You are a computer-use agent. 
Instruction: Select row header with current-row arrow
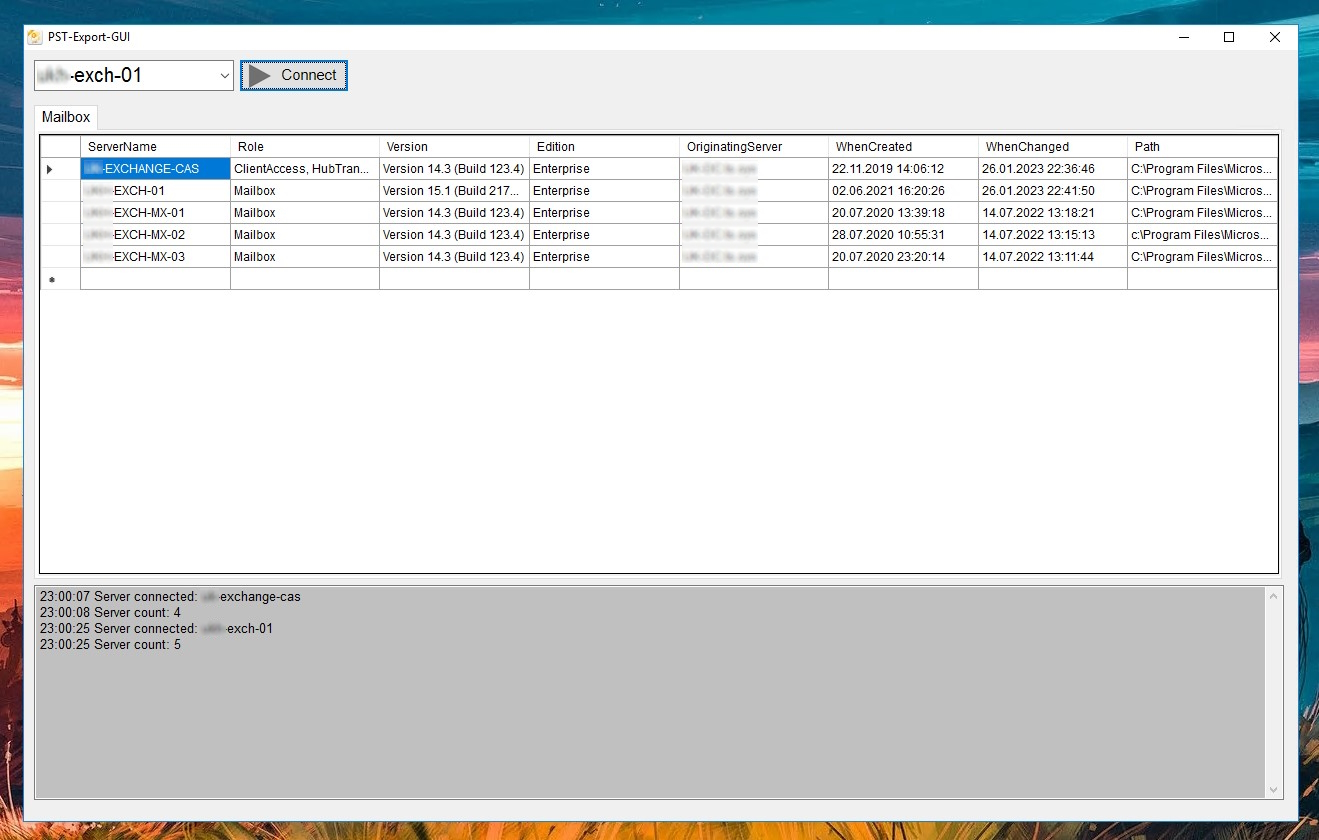(60, 169)
